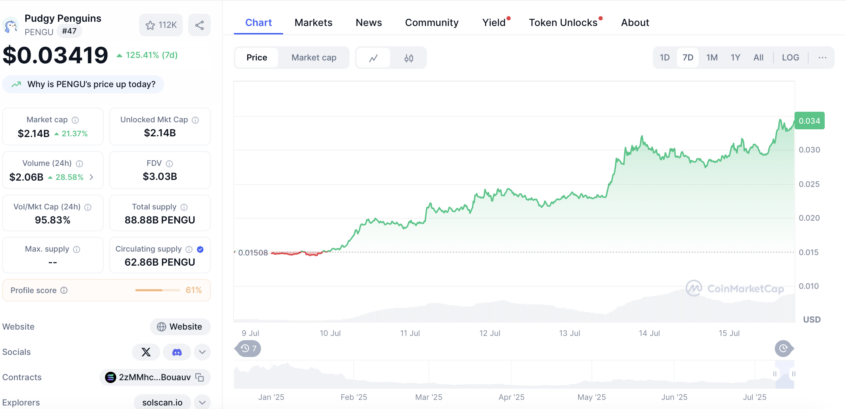850x409 pixels.
Task: Click the $3.03B FDV value
Action: (160, 177)
